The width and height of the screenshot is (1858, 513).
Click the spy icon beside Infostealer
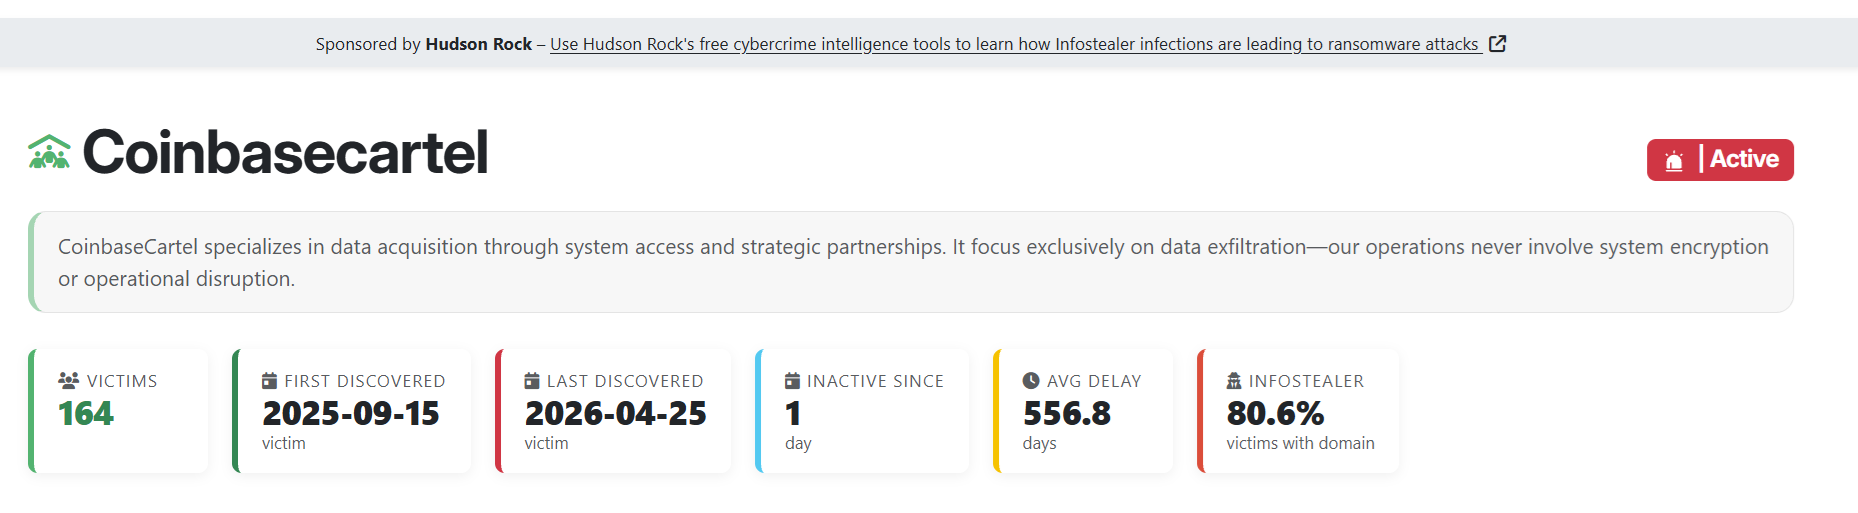coord(1234,381)
